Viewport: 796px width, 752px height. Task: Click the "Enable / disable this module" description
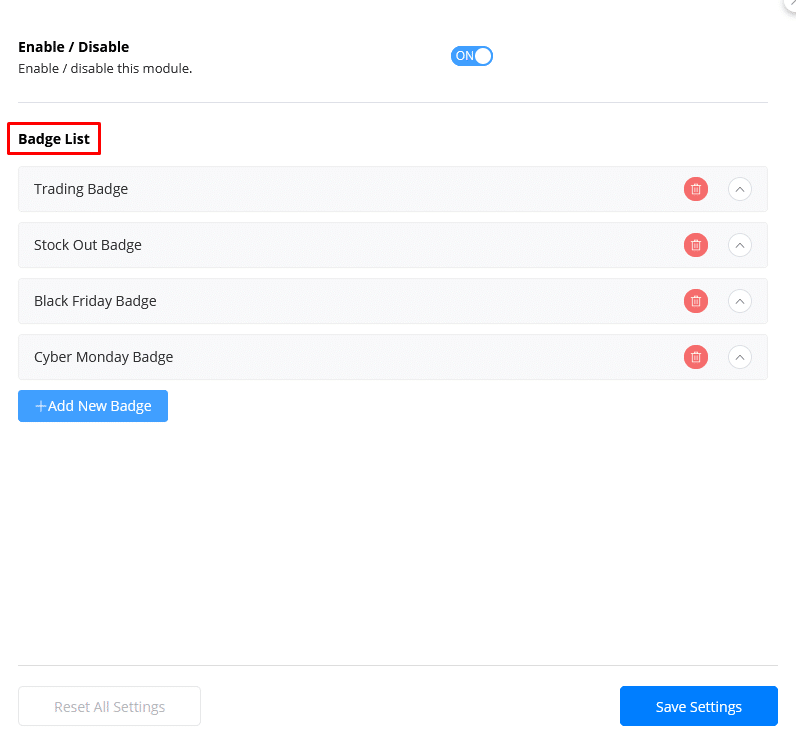click(x=105, y=69)
